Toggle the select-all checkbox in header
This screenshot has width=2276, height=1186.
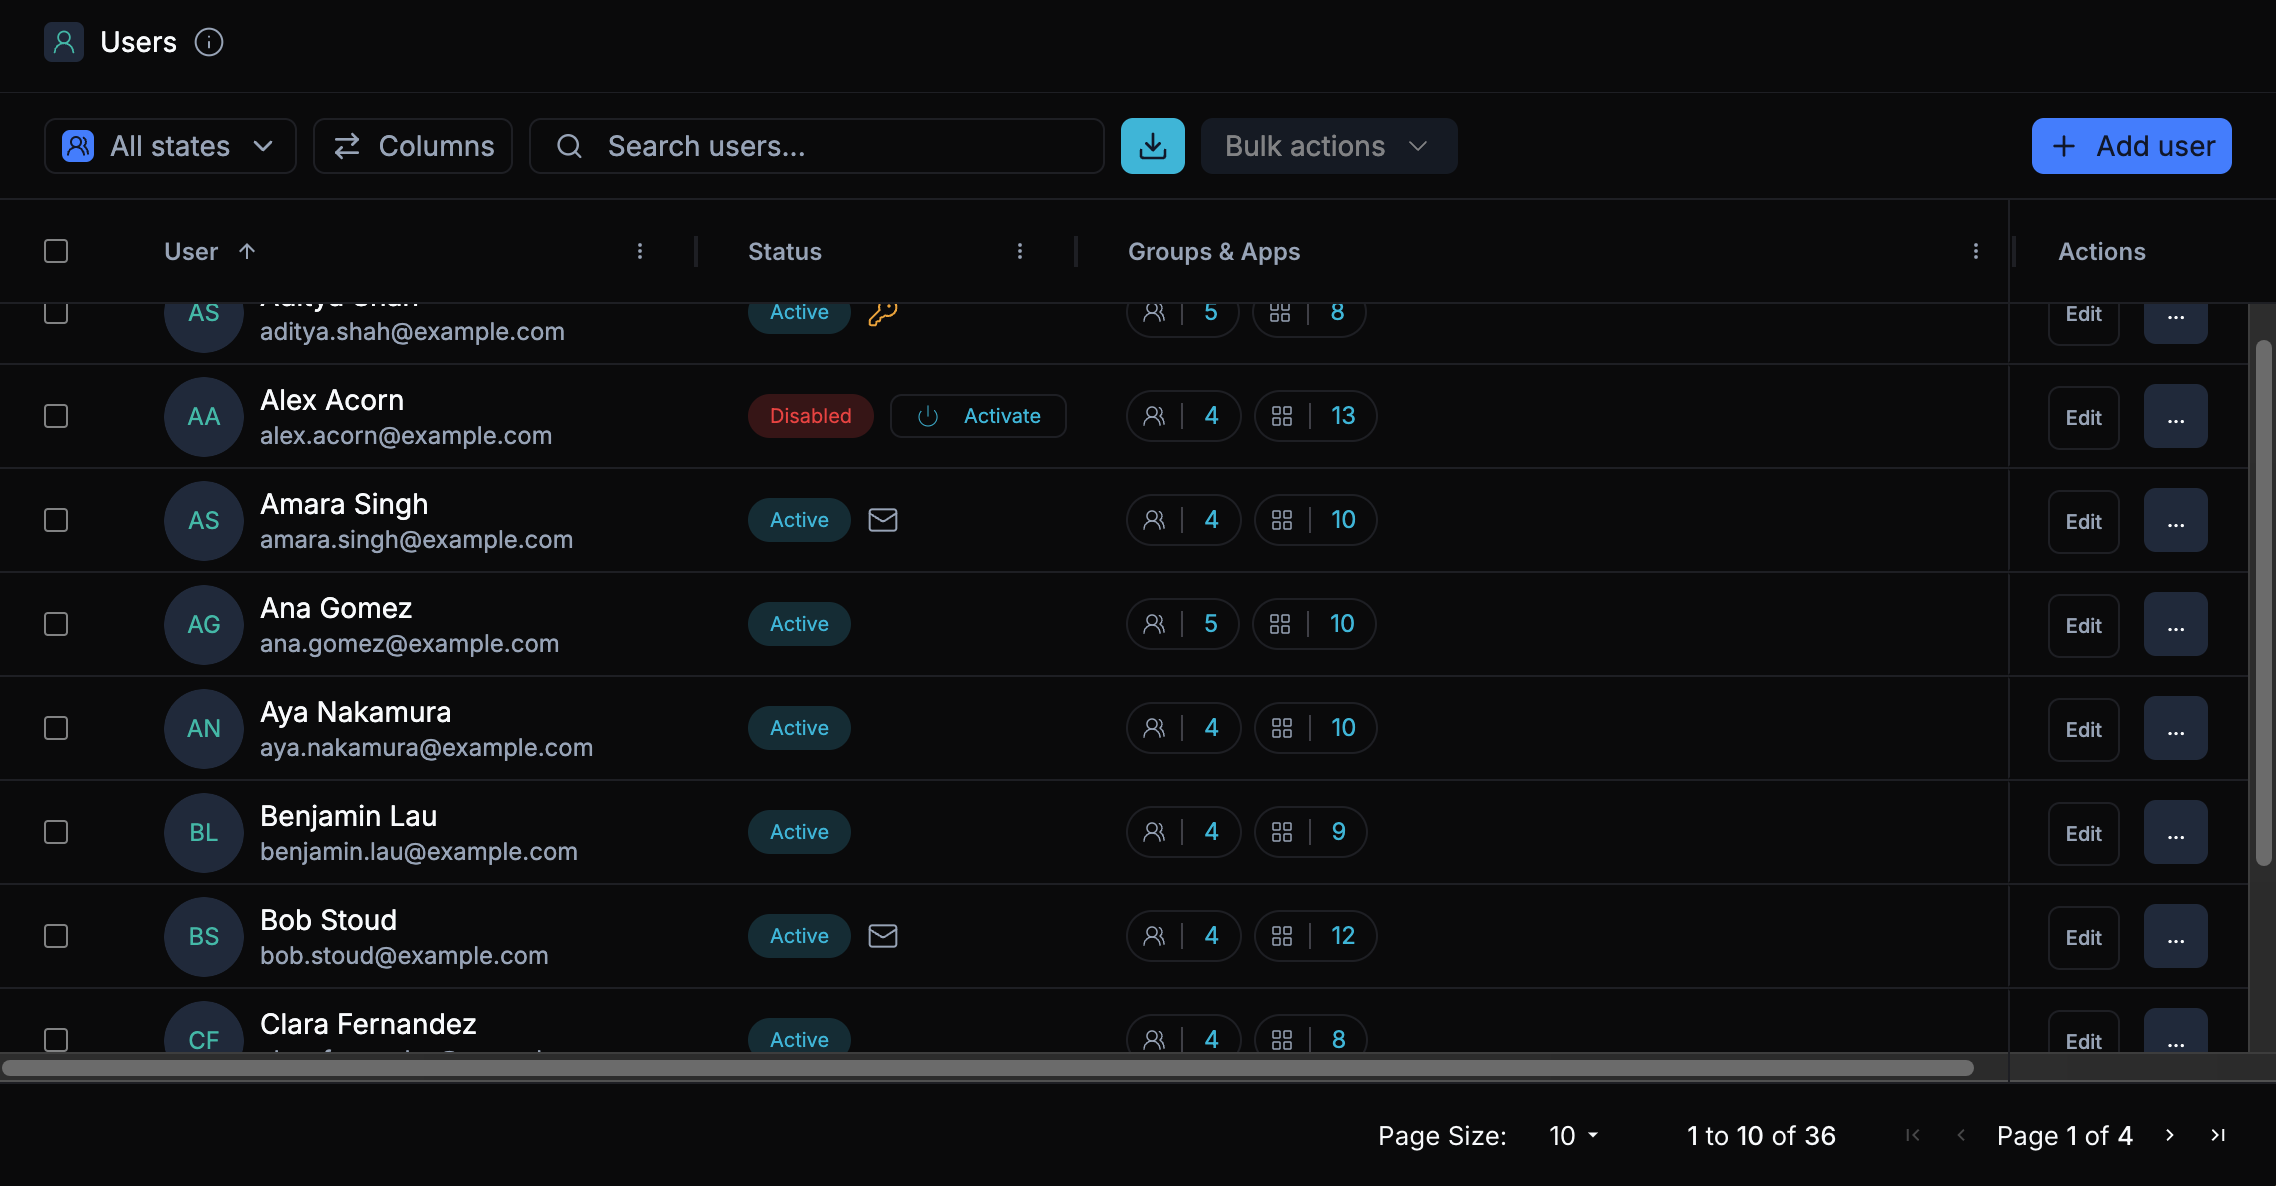pyautogui.click(x=56, y=251)
